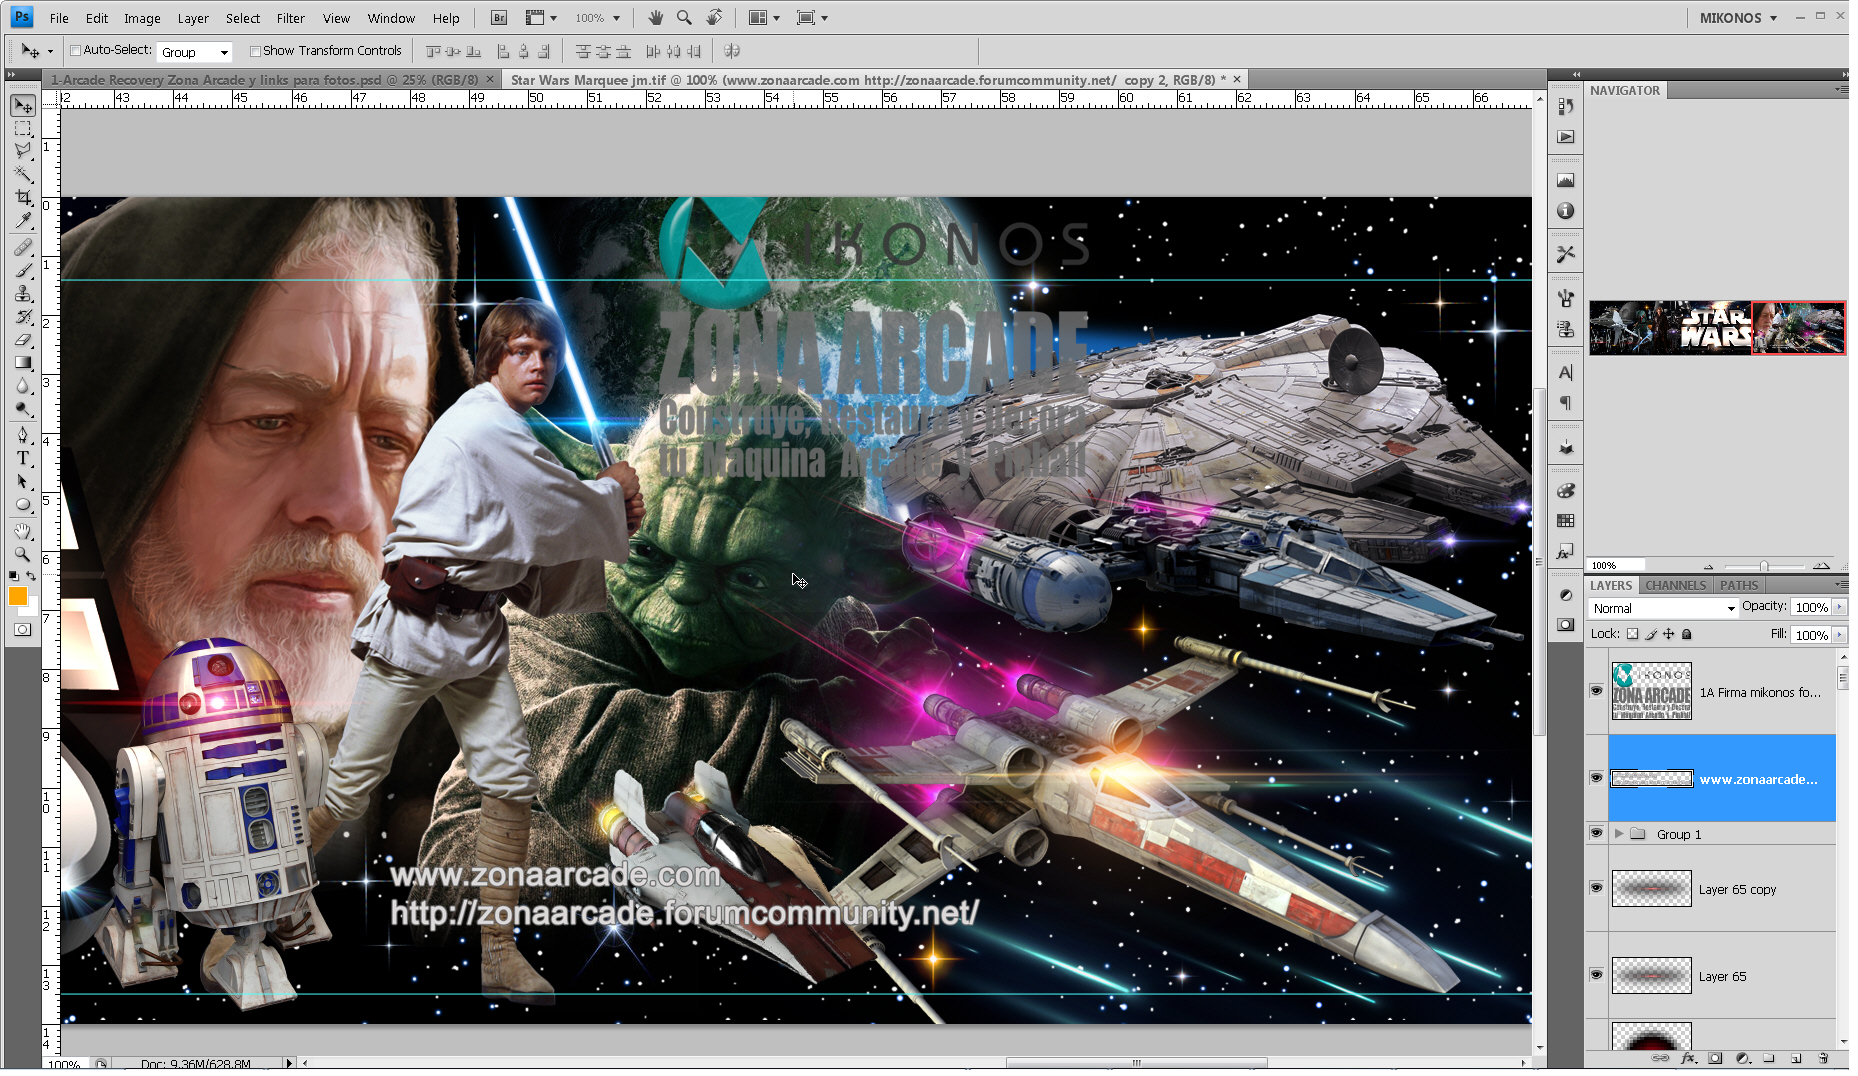This screenshot has width=1858, height=1076.
Task: Adjust the Navigator zoom slider
Action: 1764,566
